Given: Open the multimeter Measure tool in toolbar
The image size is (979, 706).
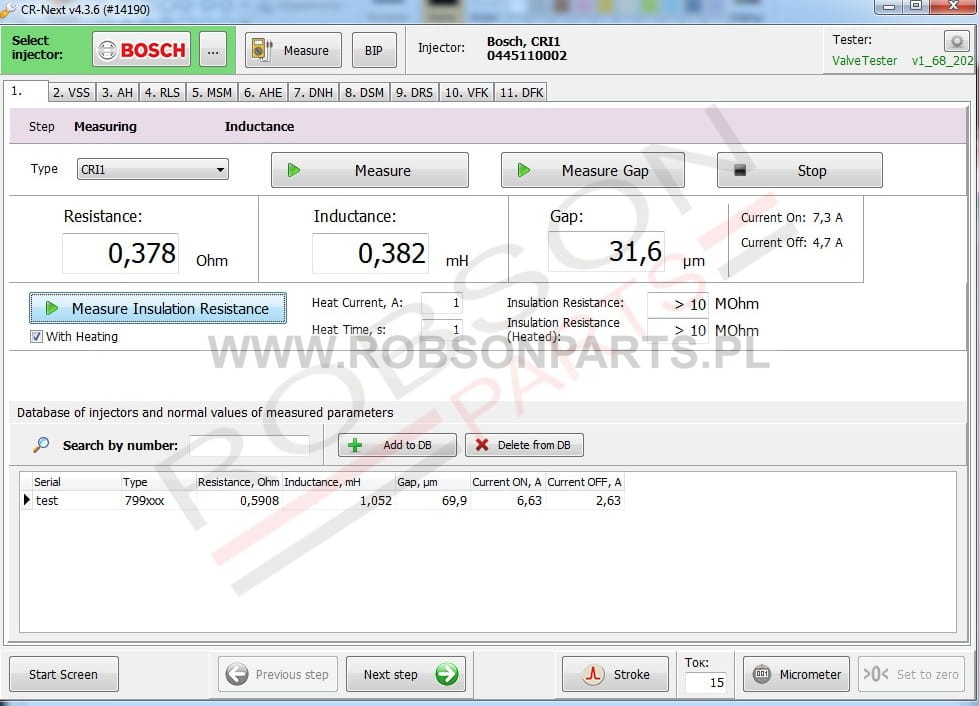Looking at the screenshot, I should (293, 50).
